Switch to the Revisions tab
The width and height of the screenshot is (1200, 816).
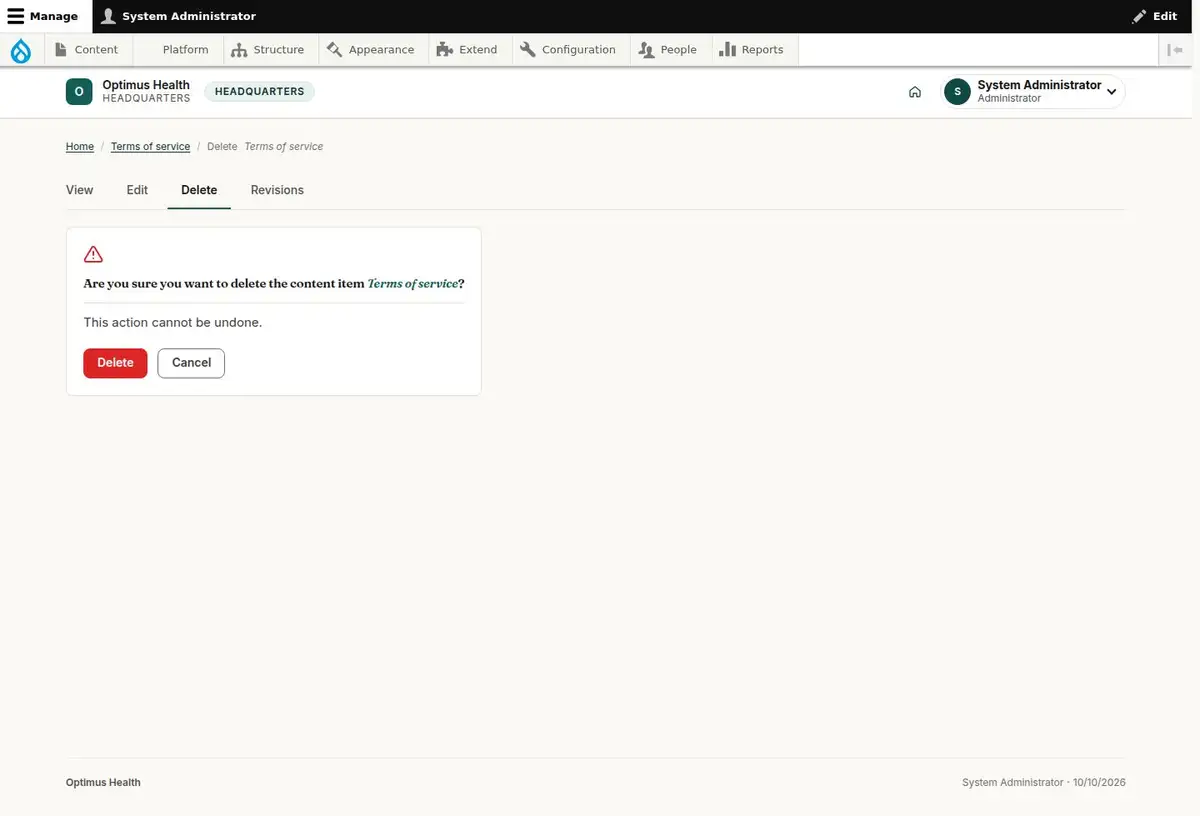tap(277, 190)
